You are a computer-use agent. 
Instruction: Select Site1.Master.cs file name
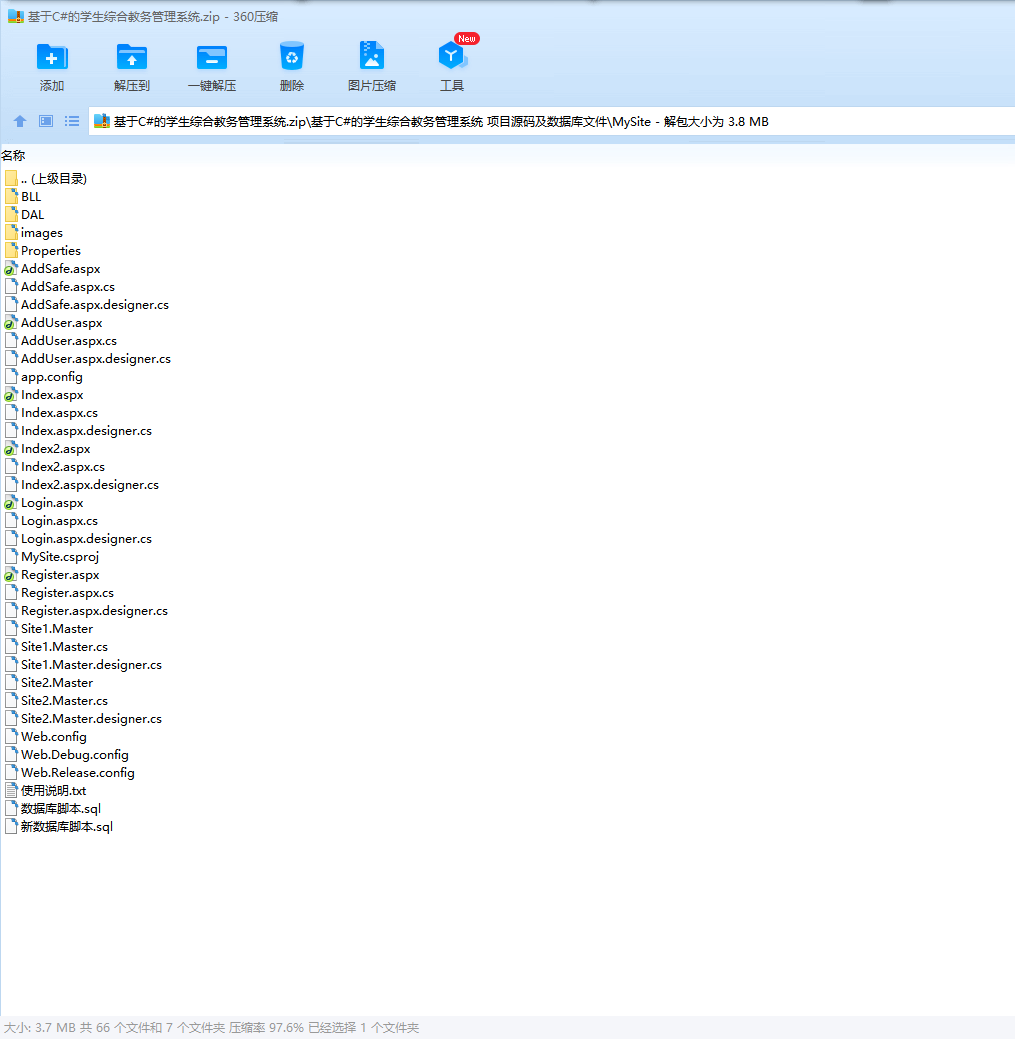[64, 646]
